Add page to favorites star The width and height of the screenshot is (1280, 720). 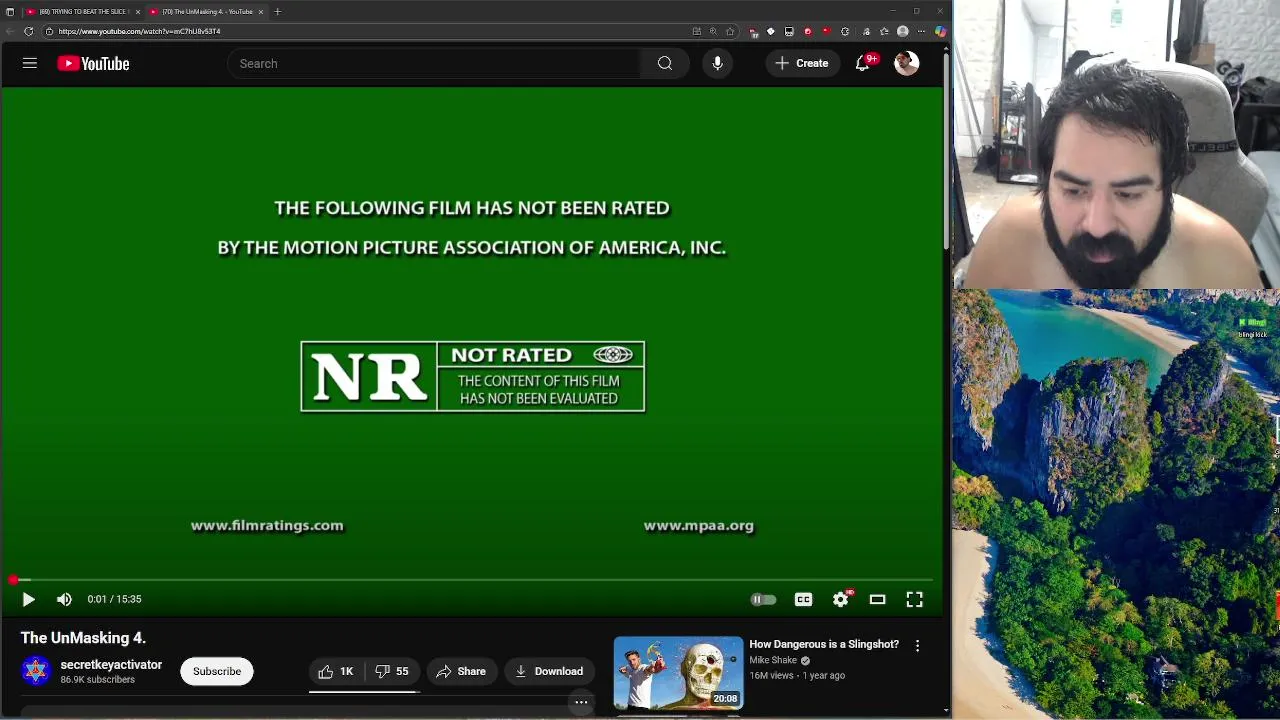point(730,31)
